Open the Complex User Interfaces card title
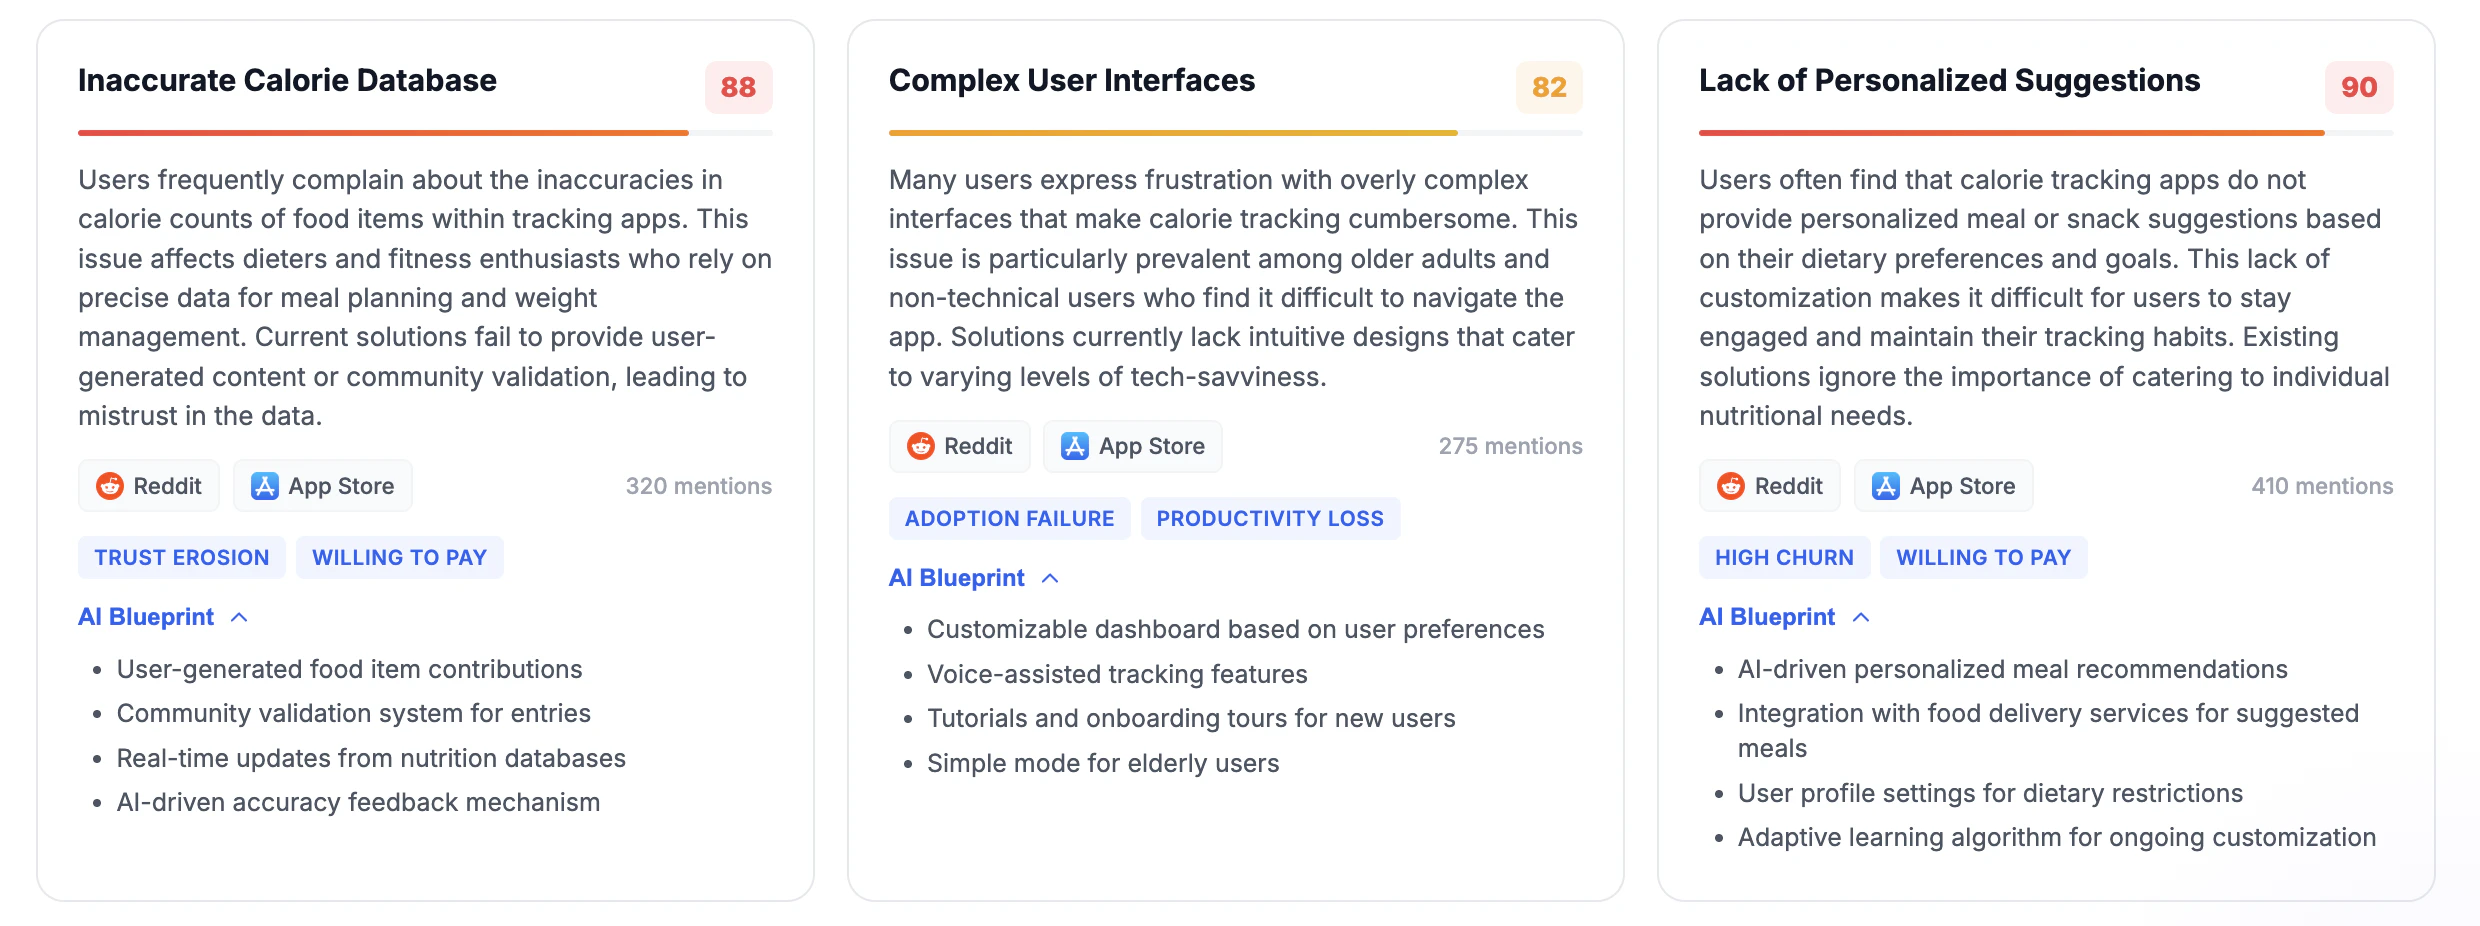 pyautogui.click(x=1071, y=80)
